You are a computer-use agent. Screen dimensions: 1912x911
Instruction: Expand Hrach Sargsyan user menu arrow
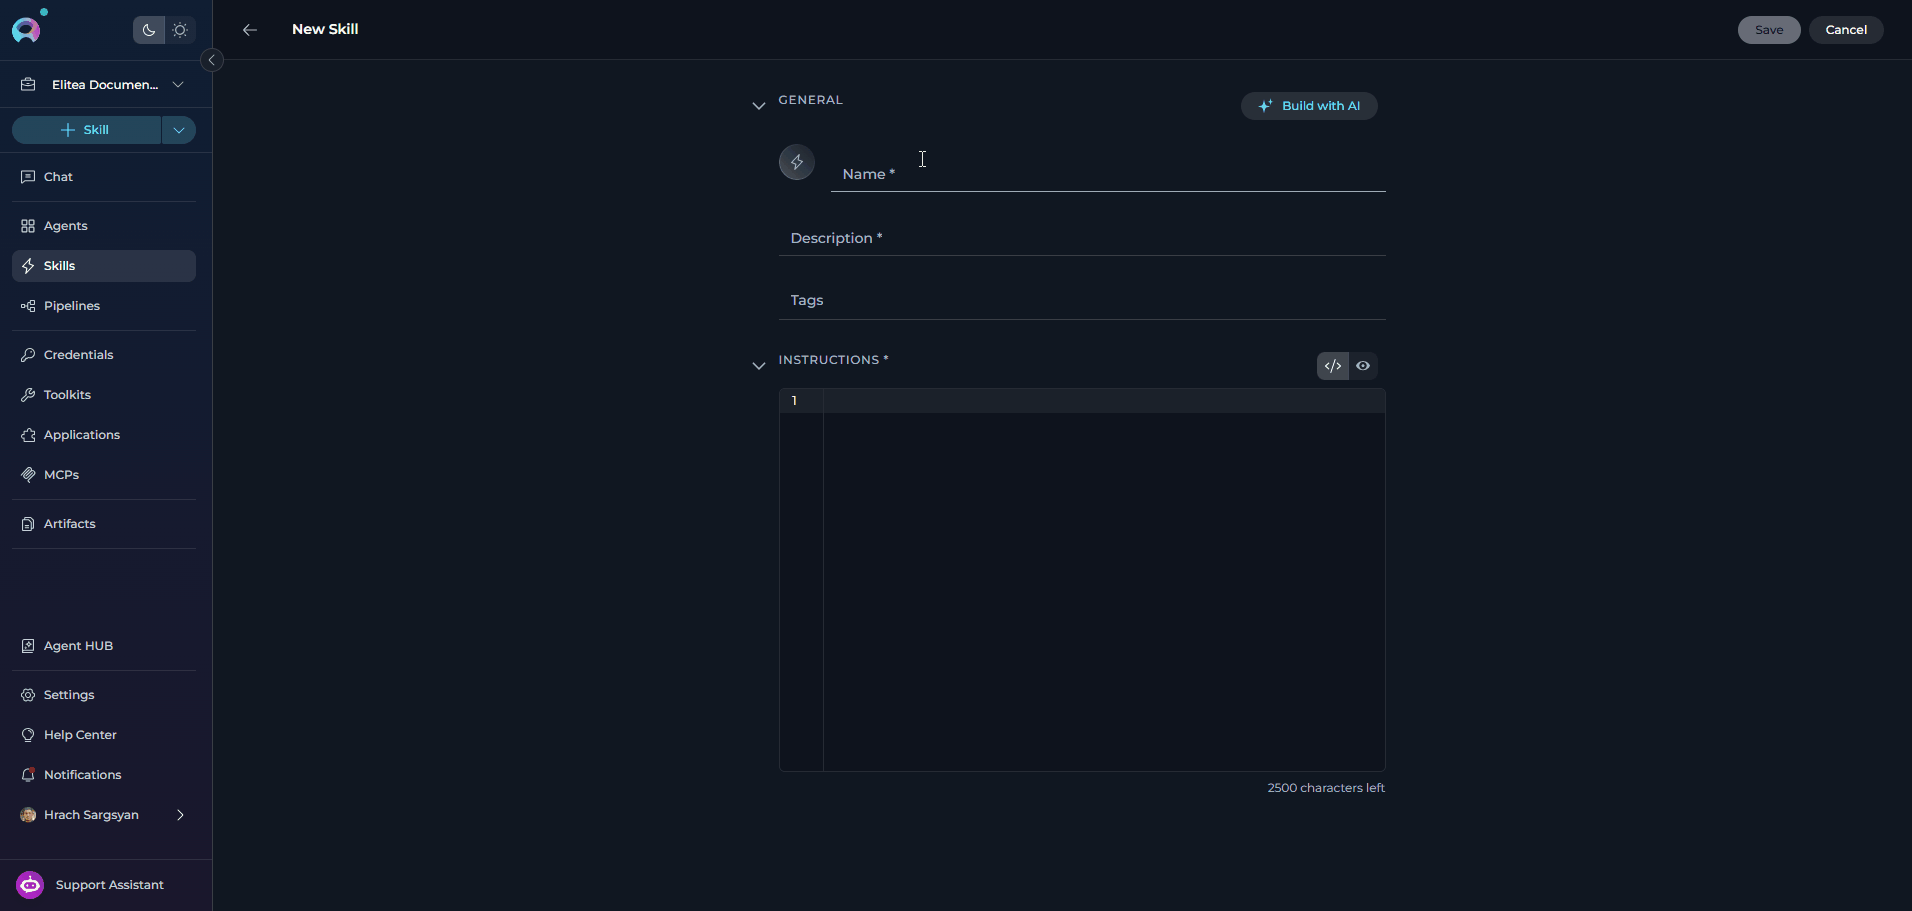pyautogui.click(x=180, y=815)
